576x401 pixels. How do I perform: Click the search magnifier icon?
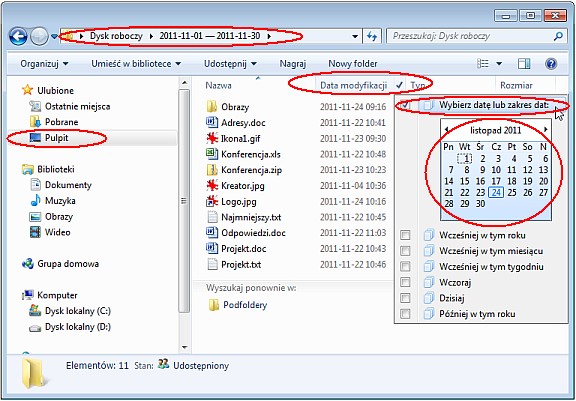558,36
